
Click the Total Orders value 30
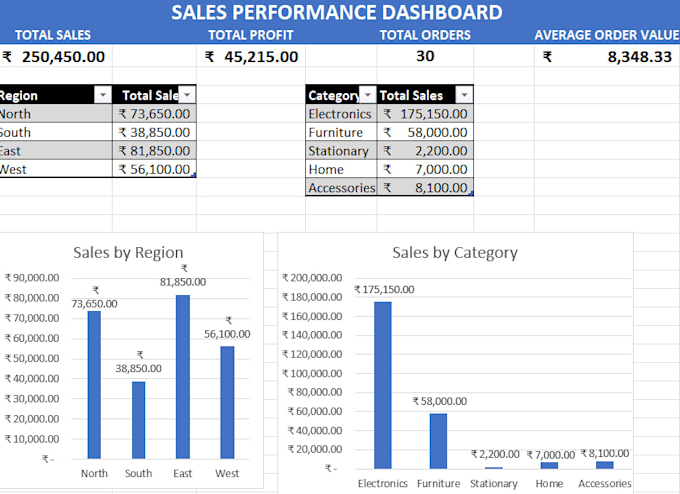(425, 56)
